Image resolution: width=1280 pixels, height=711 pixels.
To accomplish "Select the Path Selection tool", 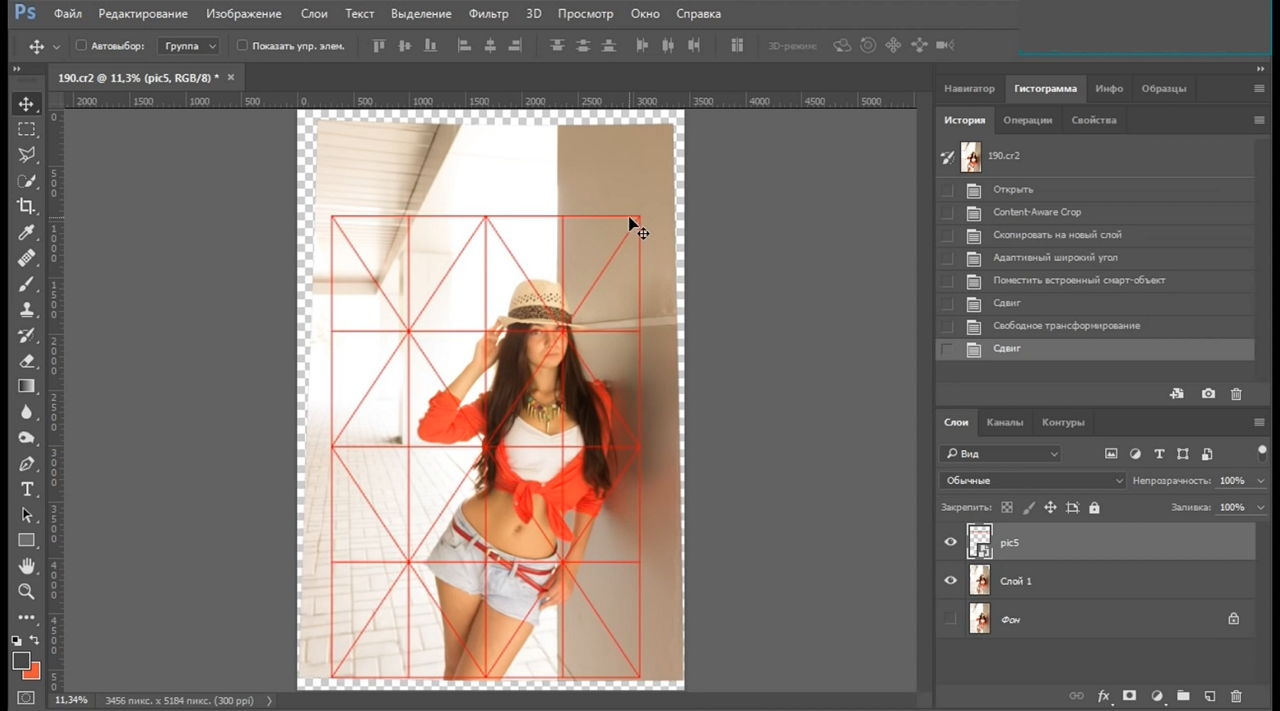I will (x=26, y=515).
